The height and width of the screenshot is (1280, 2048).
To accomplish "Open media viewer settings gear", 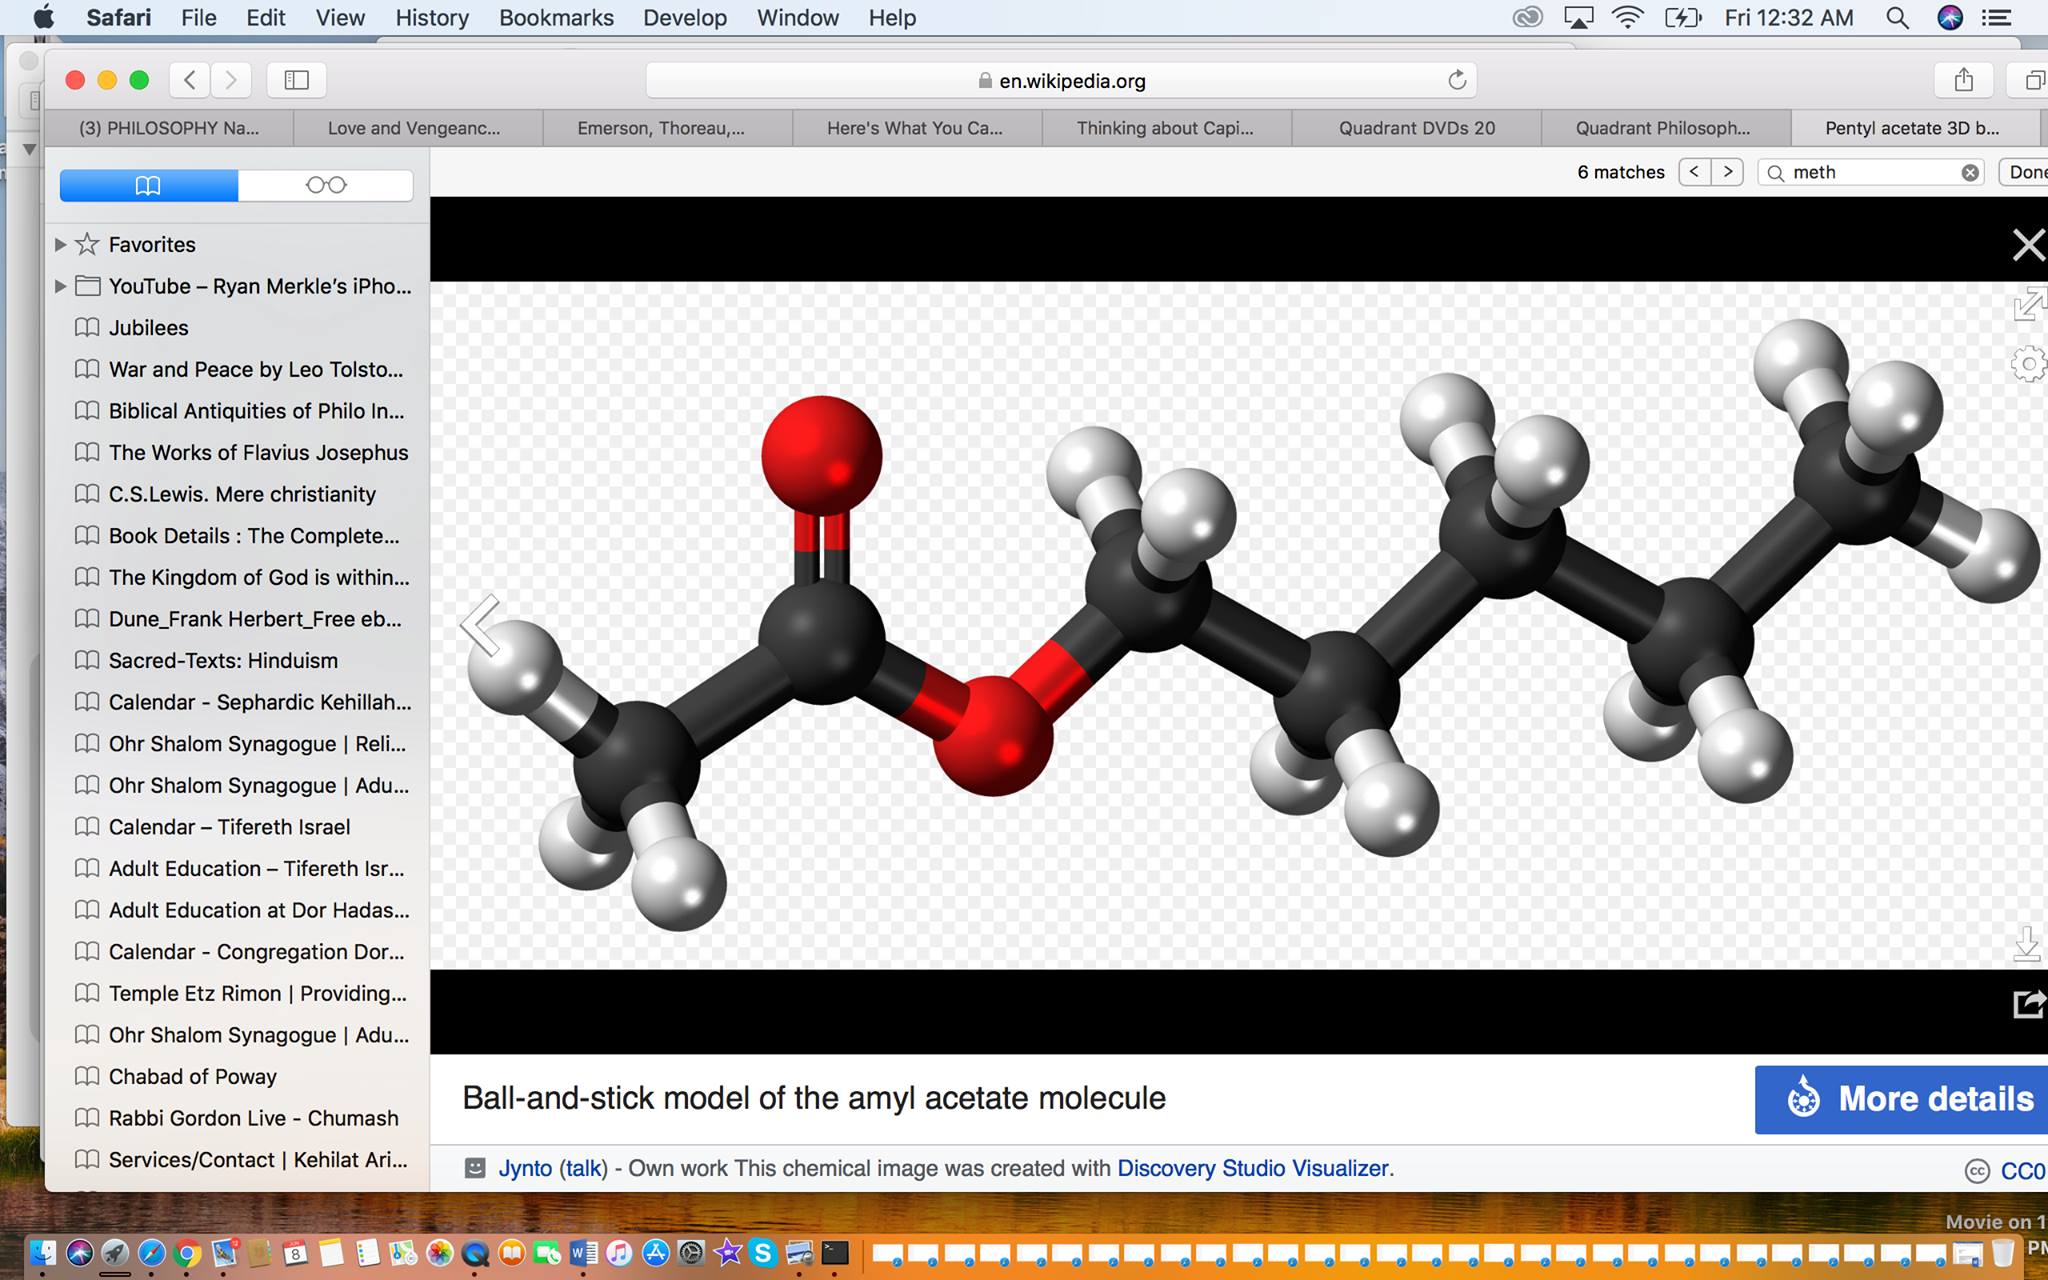I will click(x=2028, y=364).
